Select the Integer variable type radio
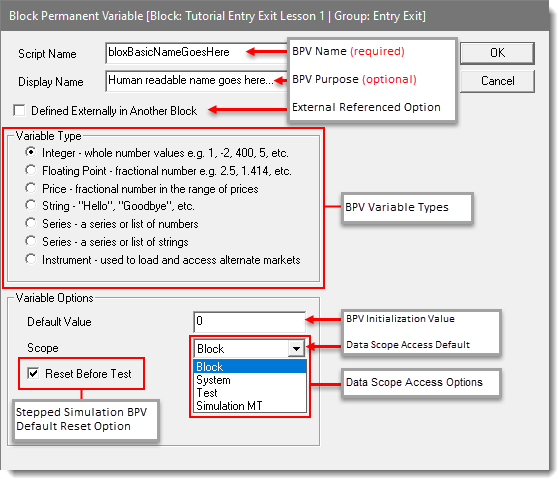 [31, 152]
